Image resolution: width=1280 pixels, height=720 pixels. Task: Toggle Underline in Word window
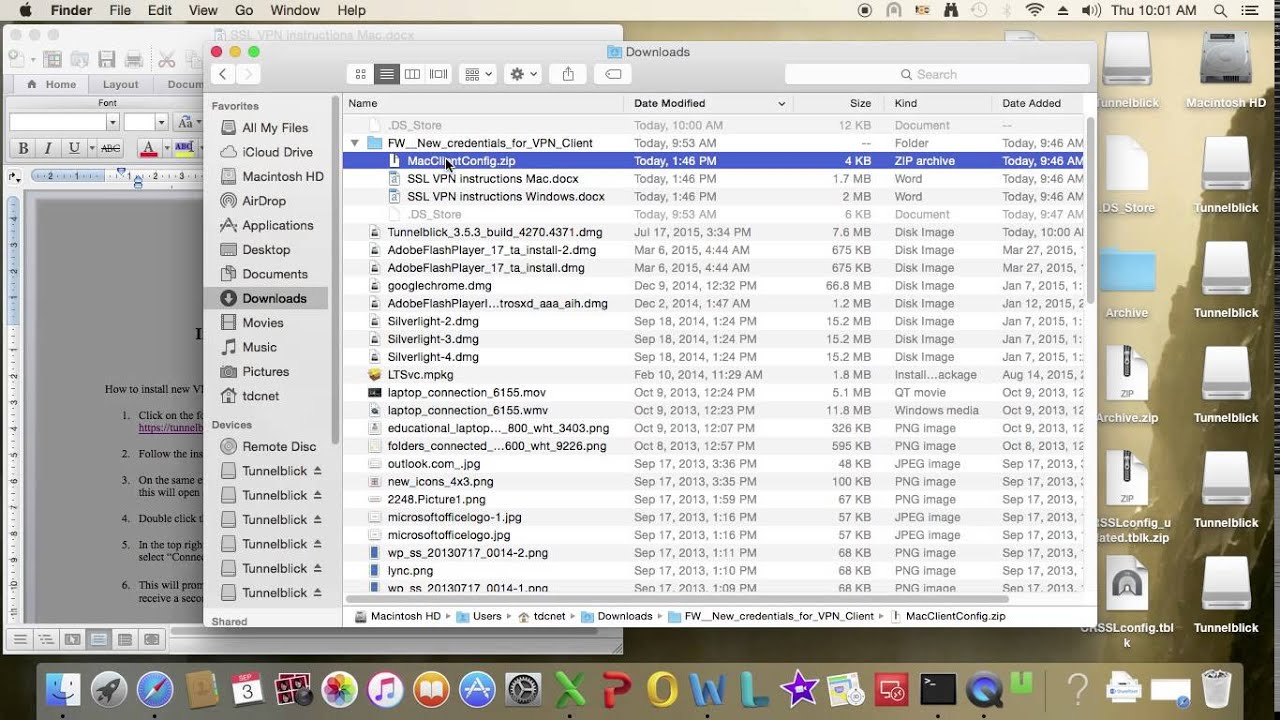[74, 148]
